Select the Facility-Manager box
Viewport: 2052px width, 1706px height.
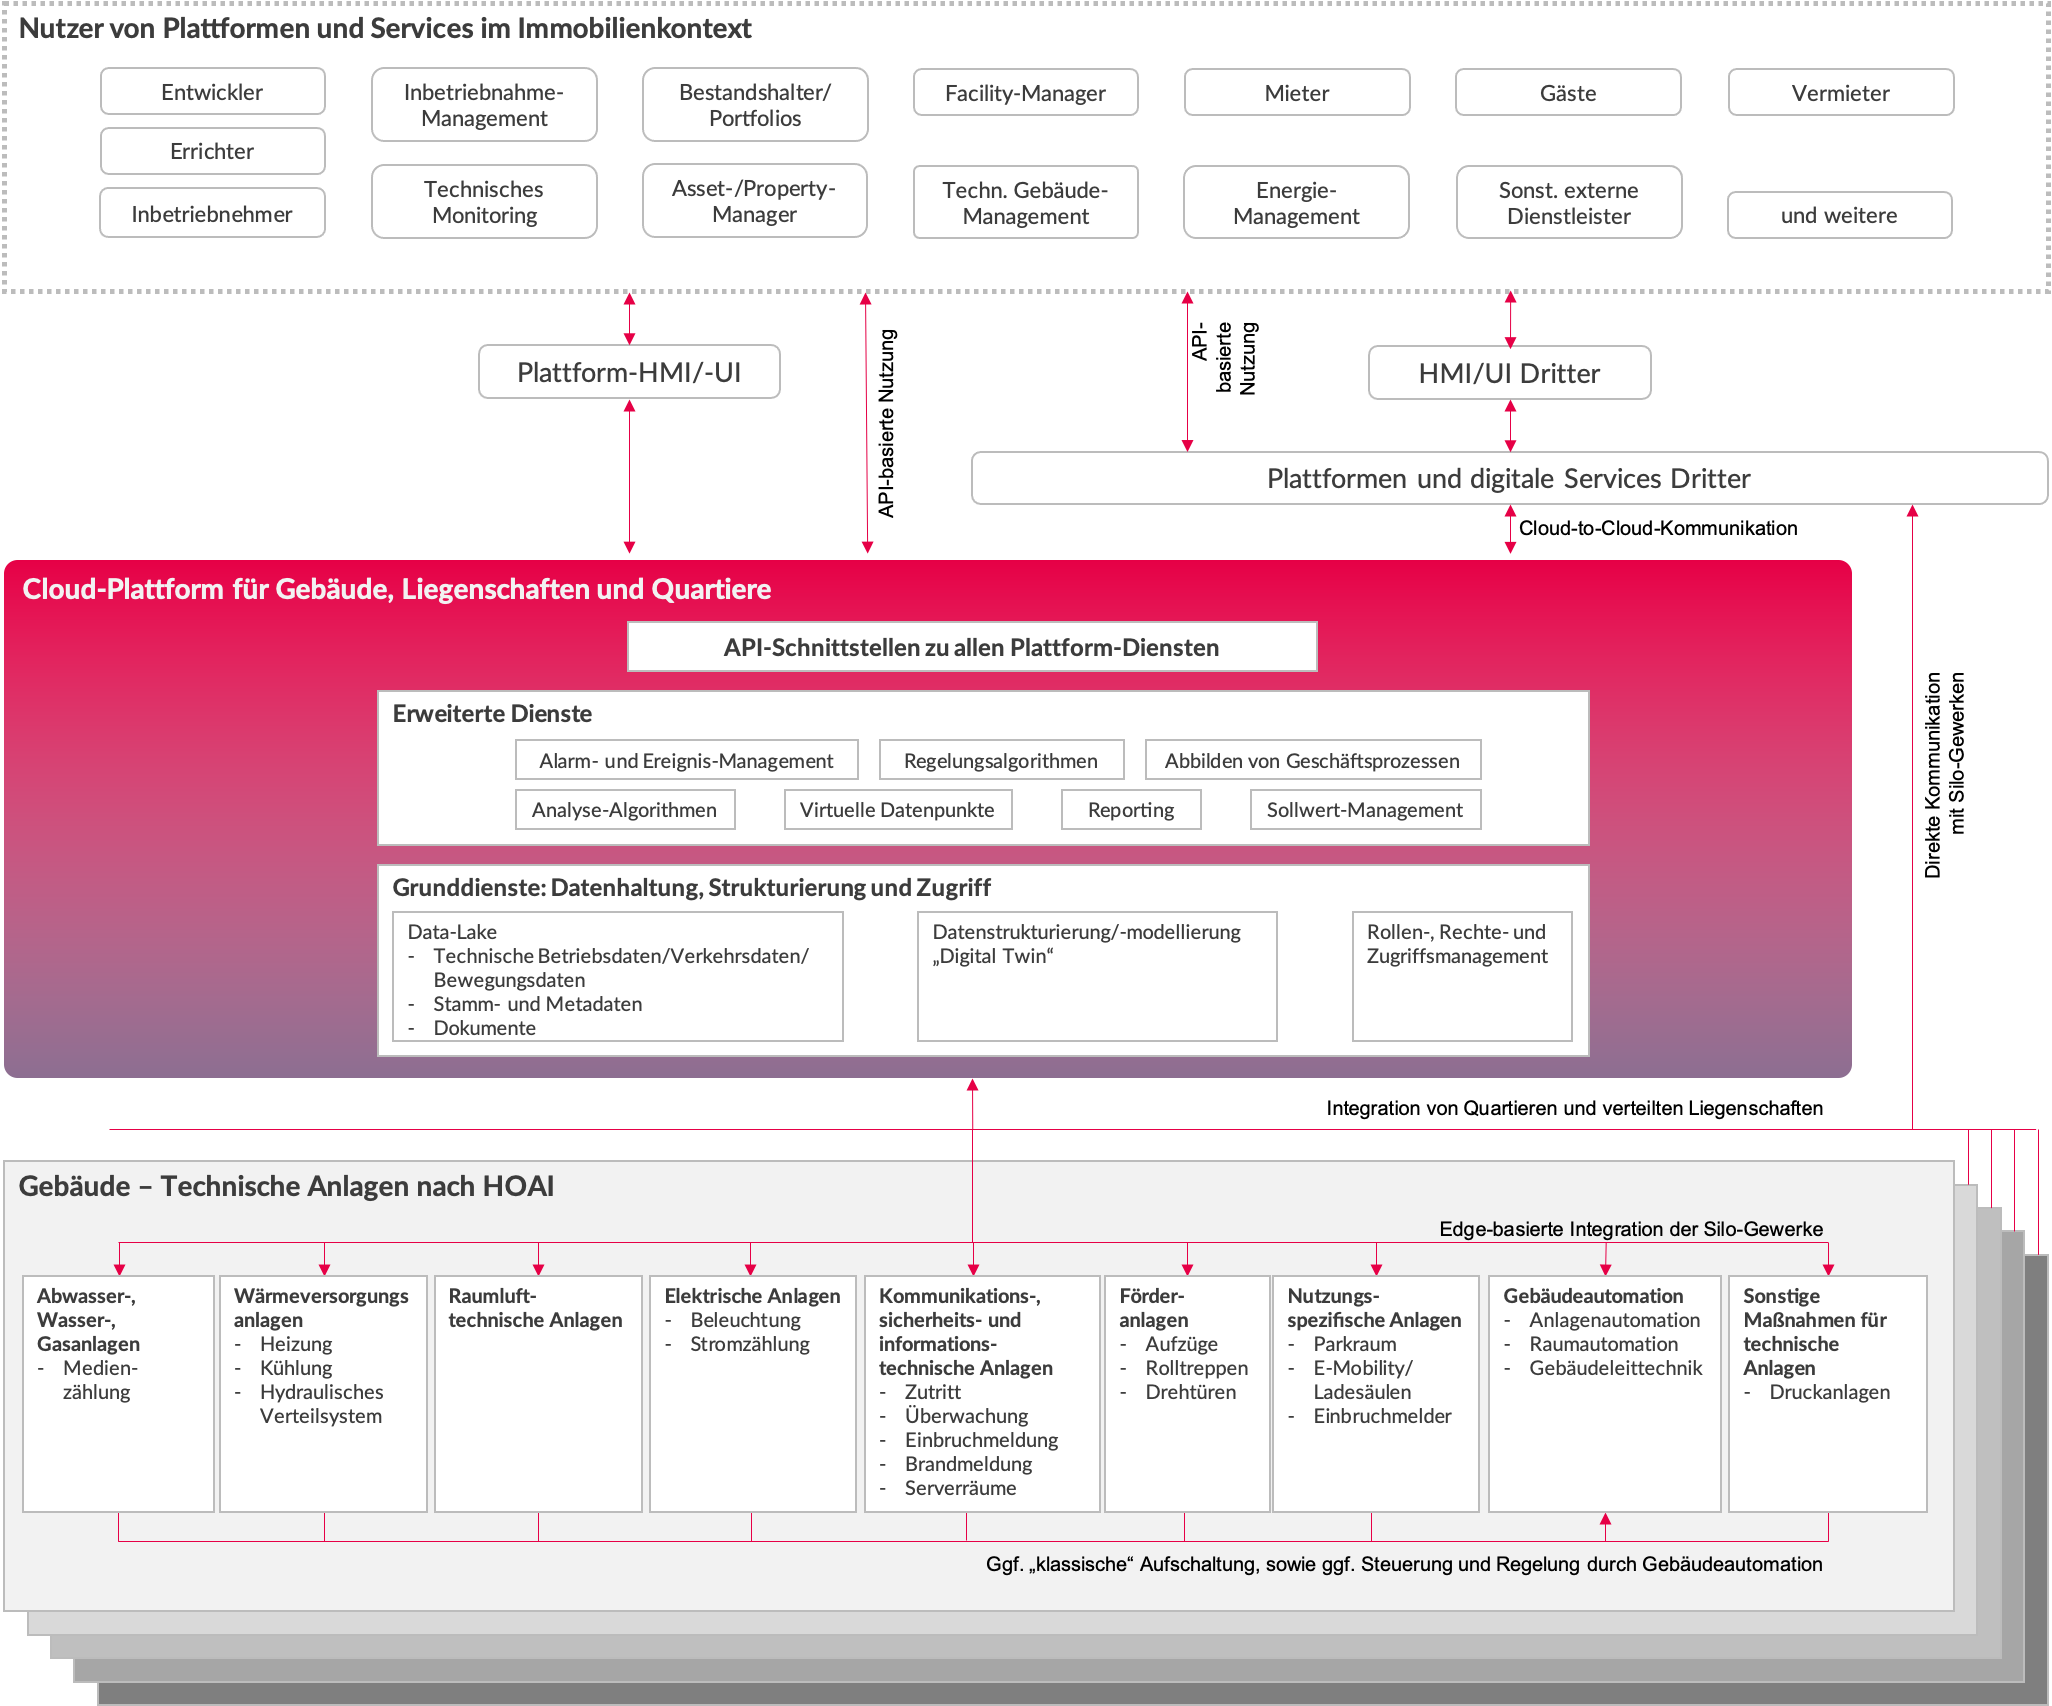(x=1025, y=93)
